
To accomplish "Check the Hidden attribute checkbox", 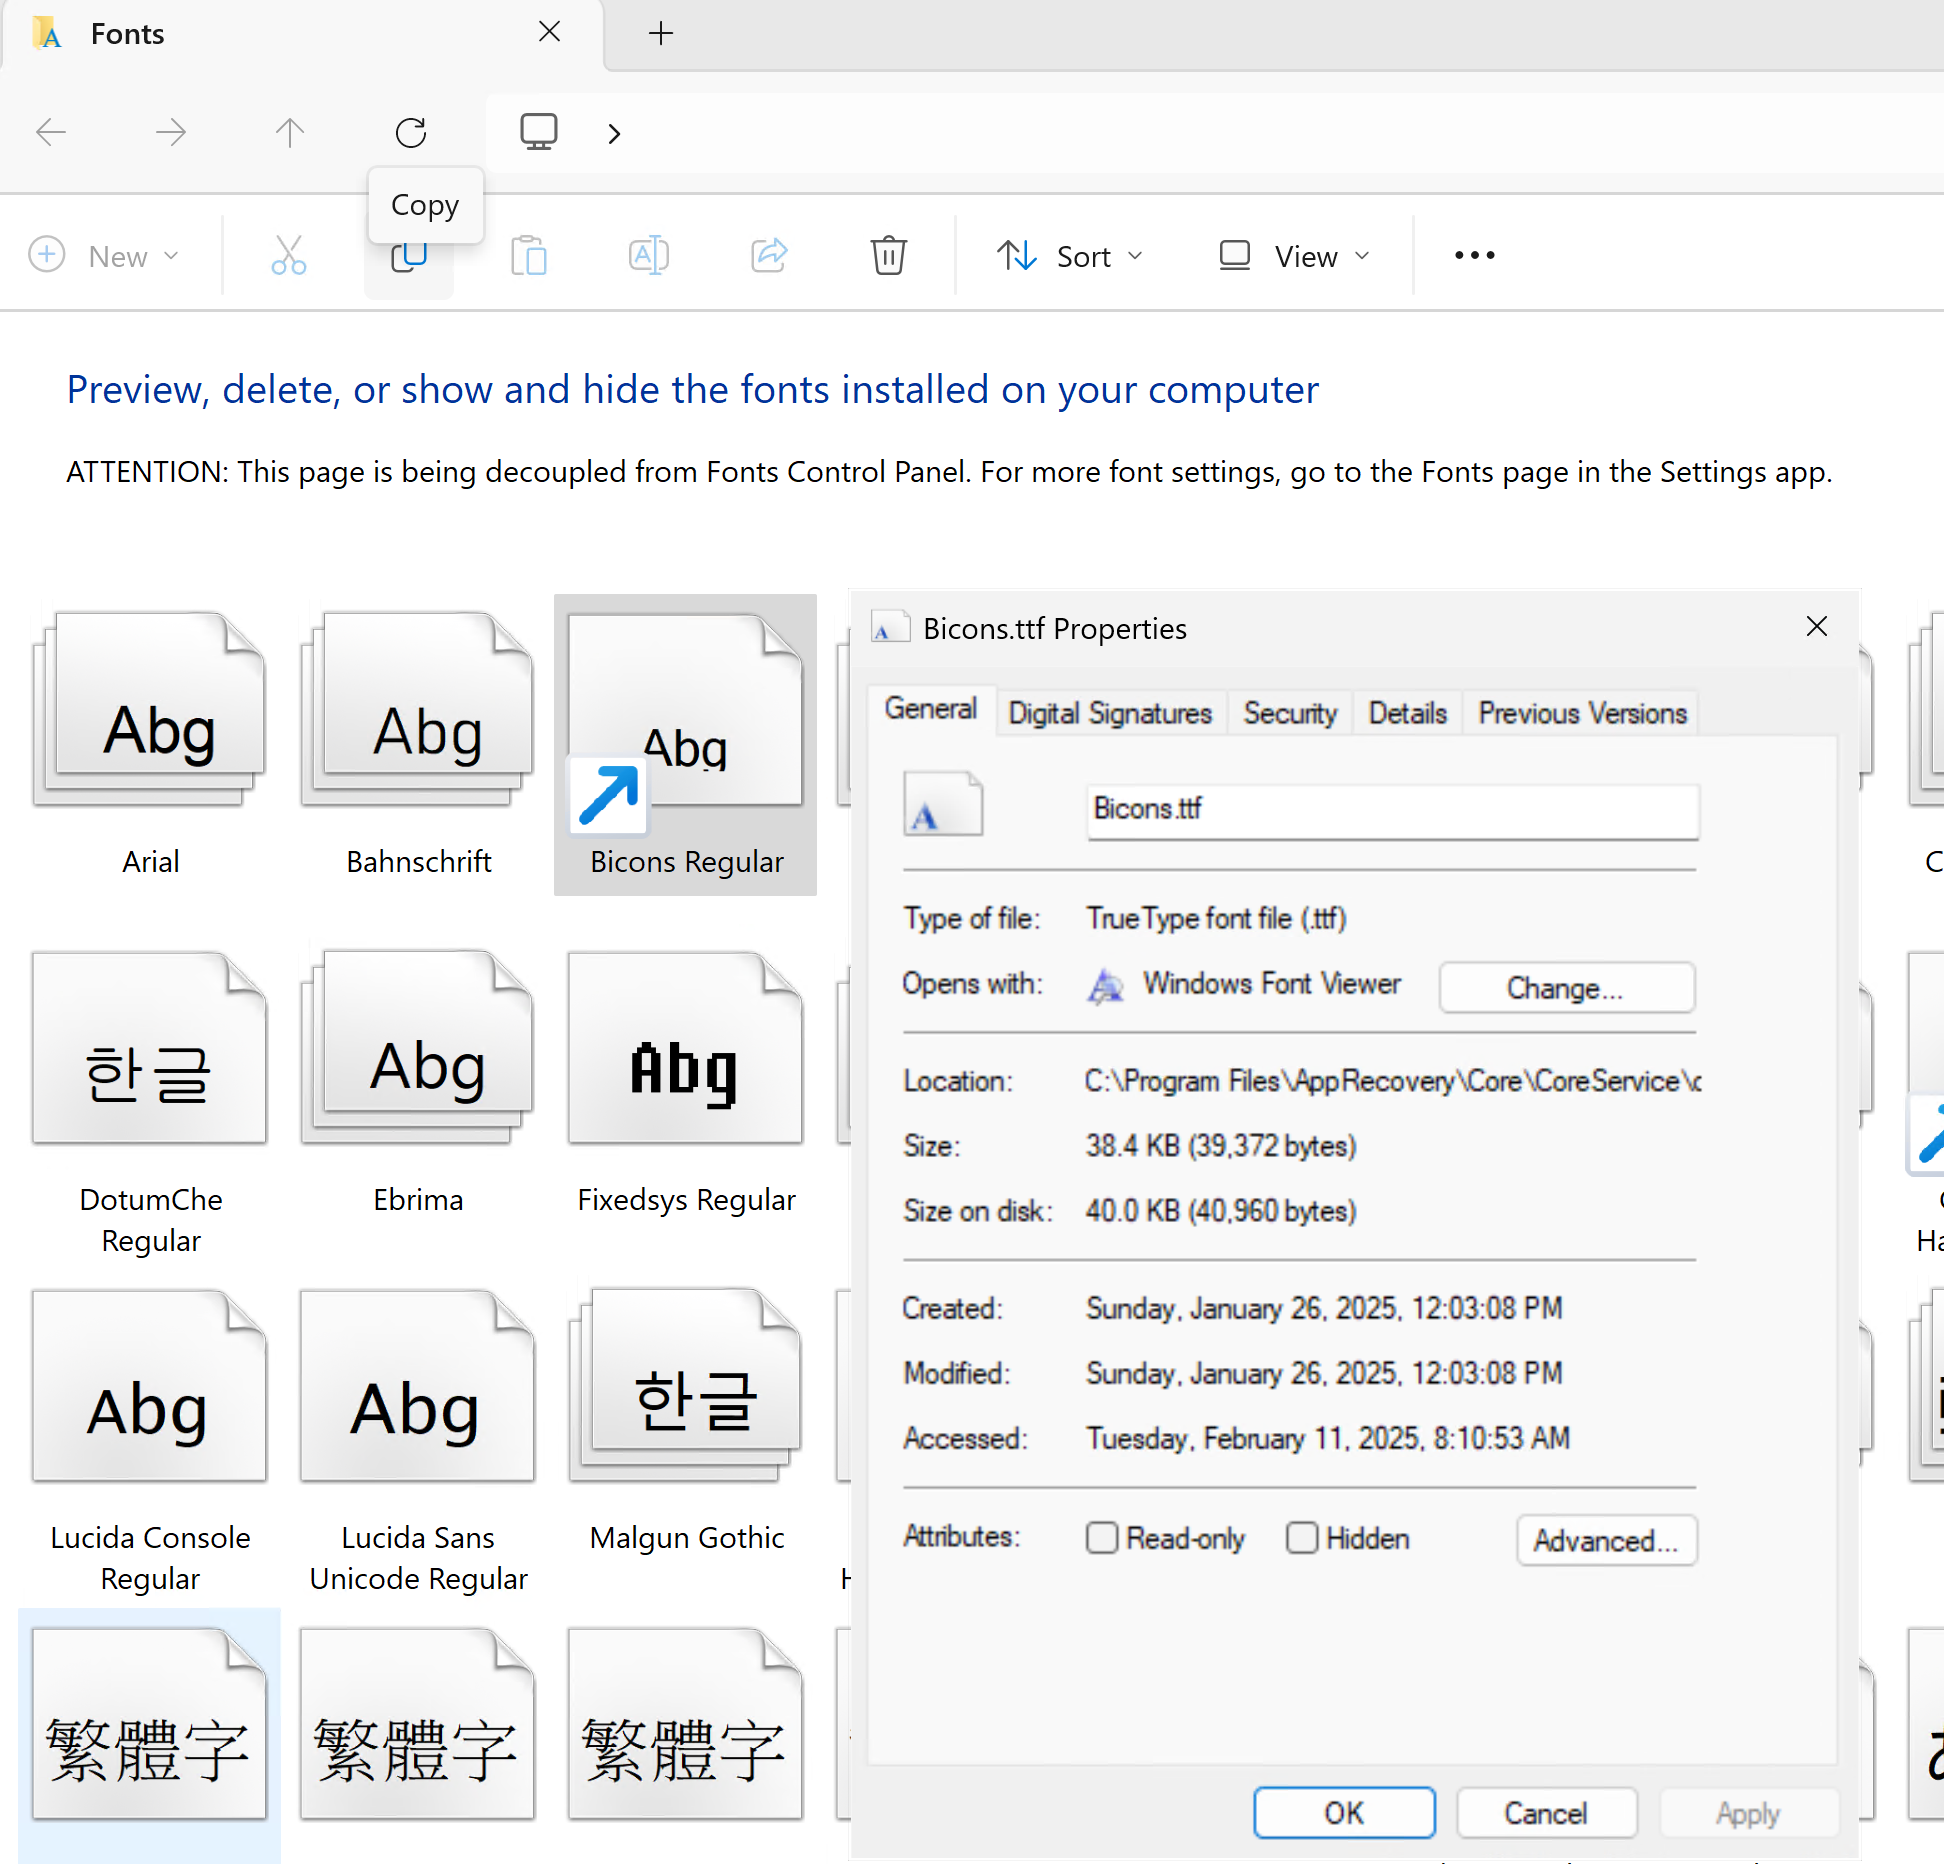I will (x=1303, y=1537).
